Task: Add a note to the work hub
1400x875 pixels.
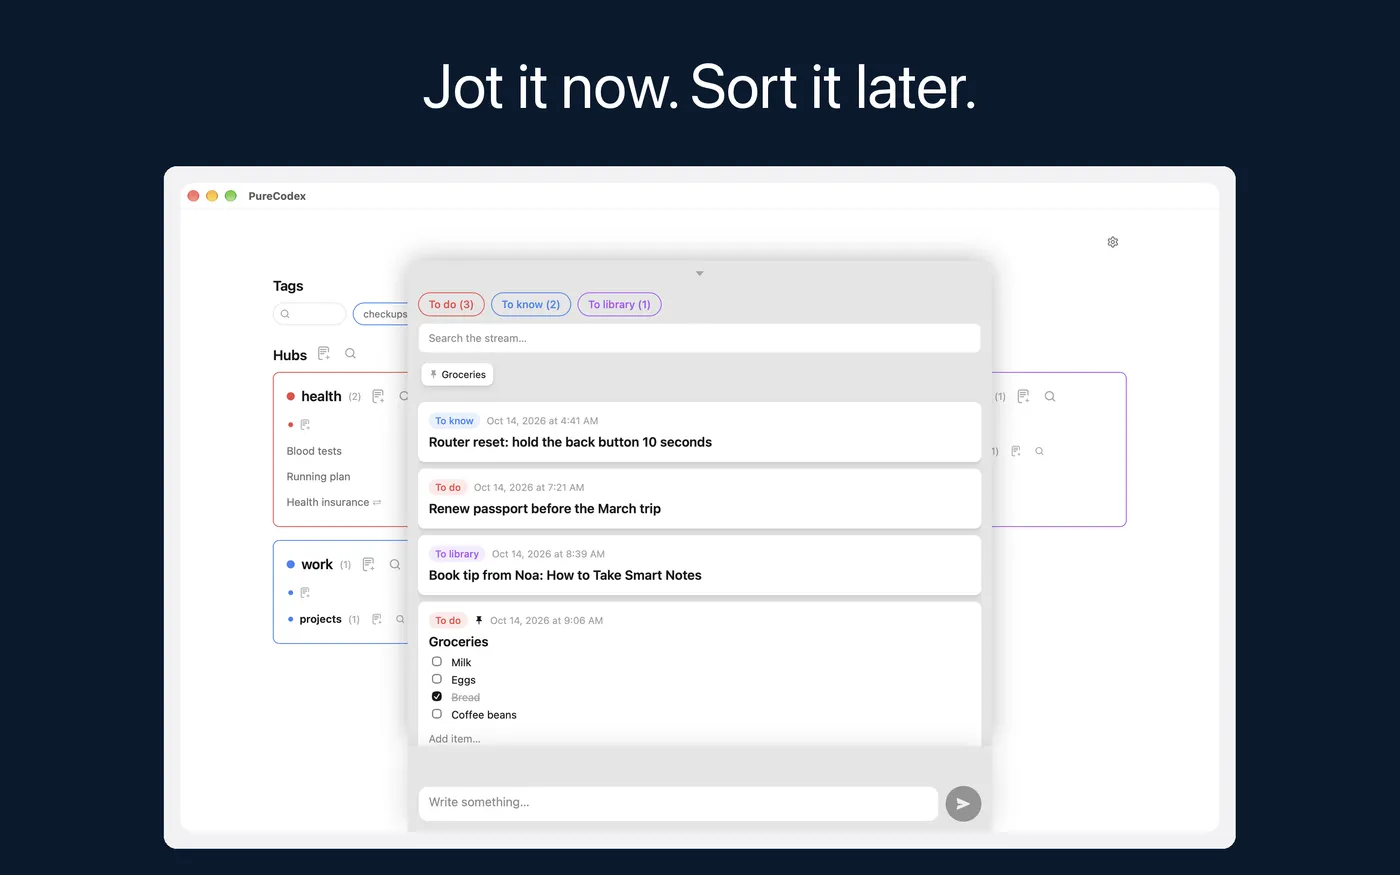Action: 368,564
